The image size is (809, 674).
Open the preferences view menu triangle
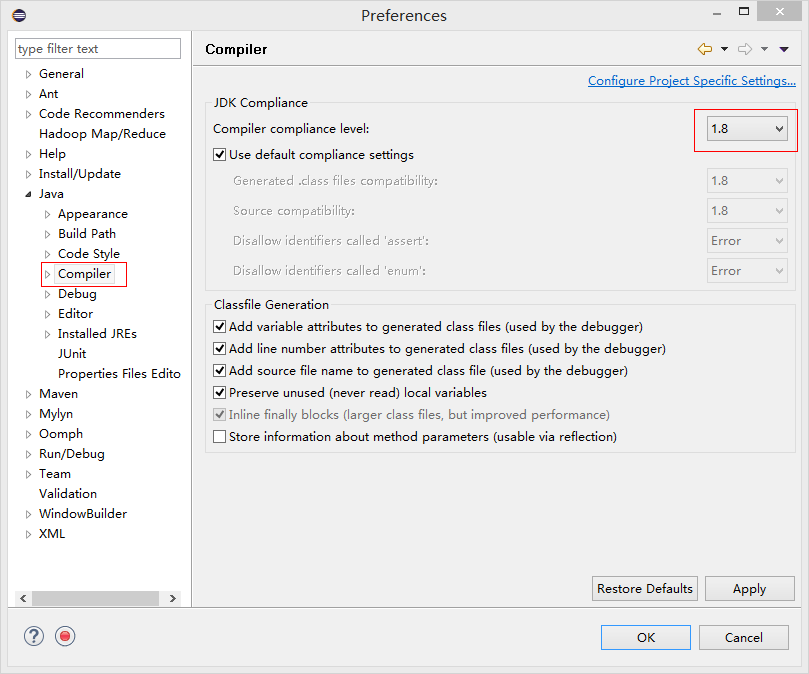pyautogui.click(x=784, y=49)
